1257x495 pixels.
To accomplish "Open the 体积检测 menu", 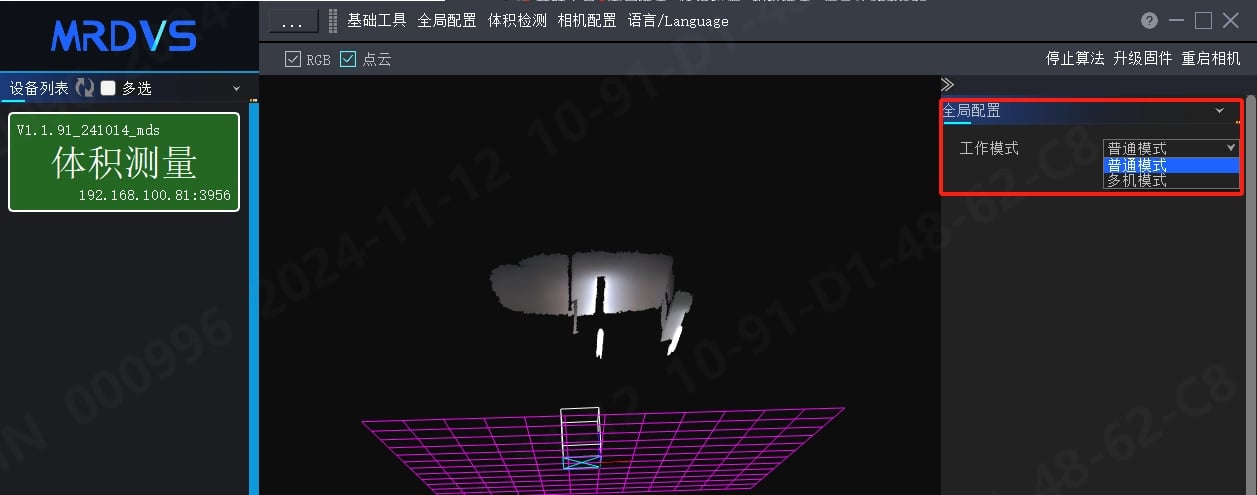I will pyautogui.click(x=517, y=21).
